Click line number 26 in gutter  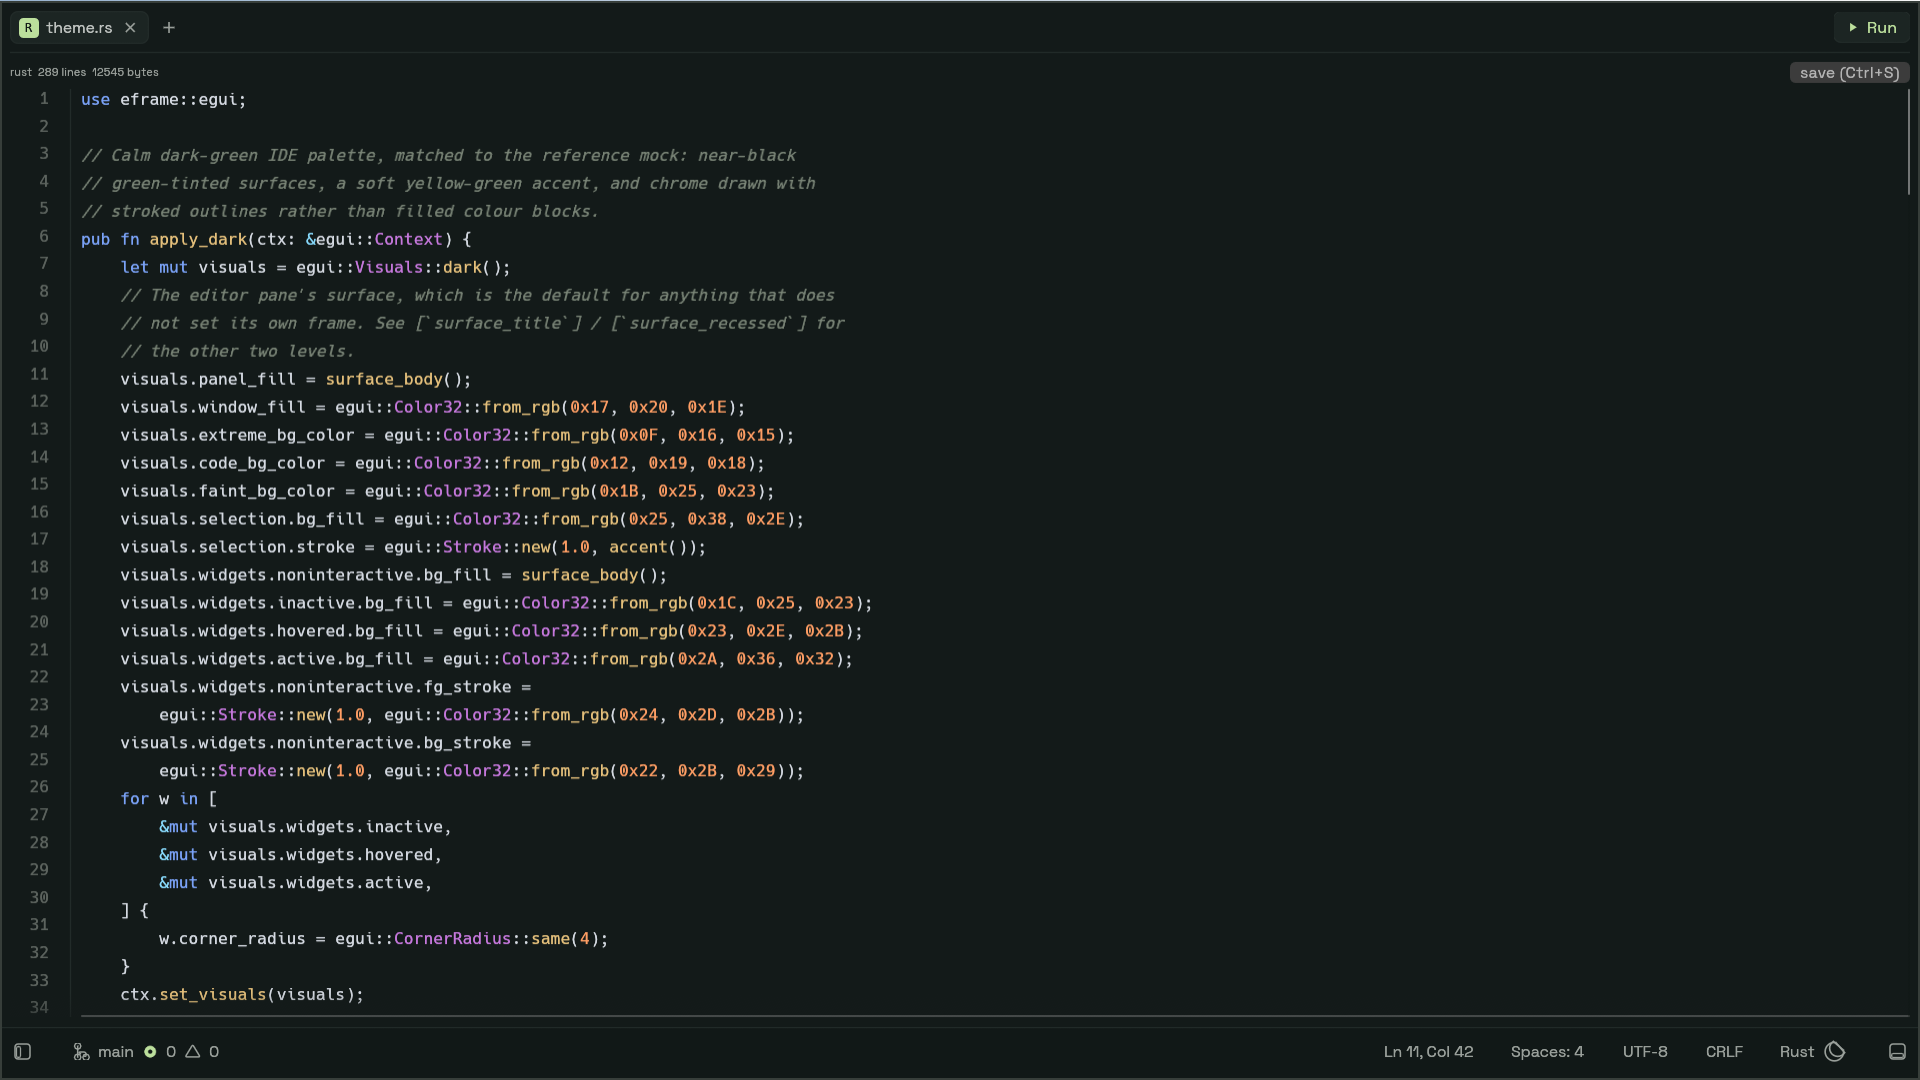39,786
